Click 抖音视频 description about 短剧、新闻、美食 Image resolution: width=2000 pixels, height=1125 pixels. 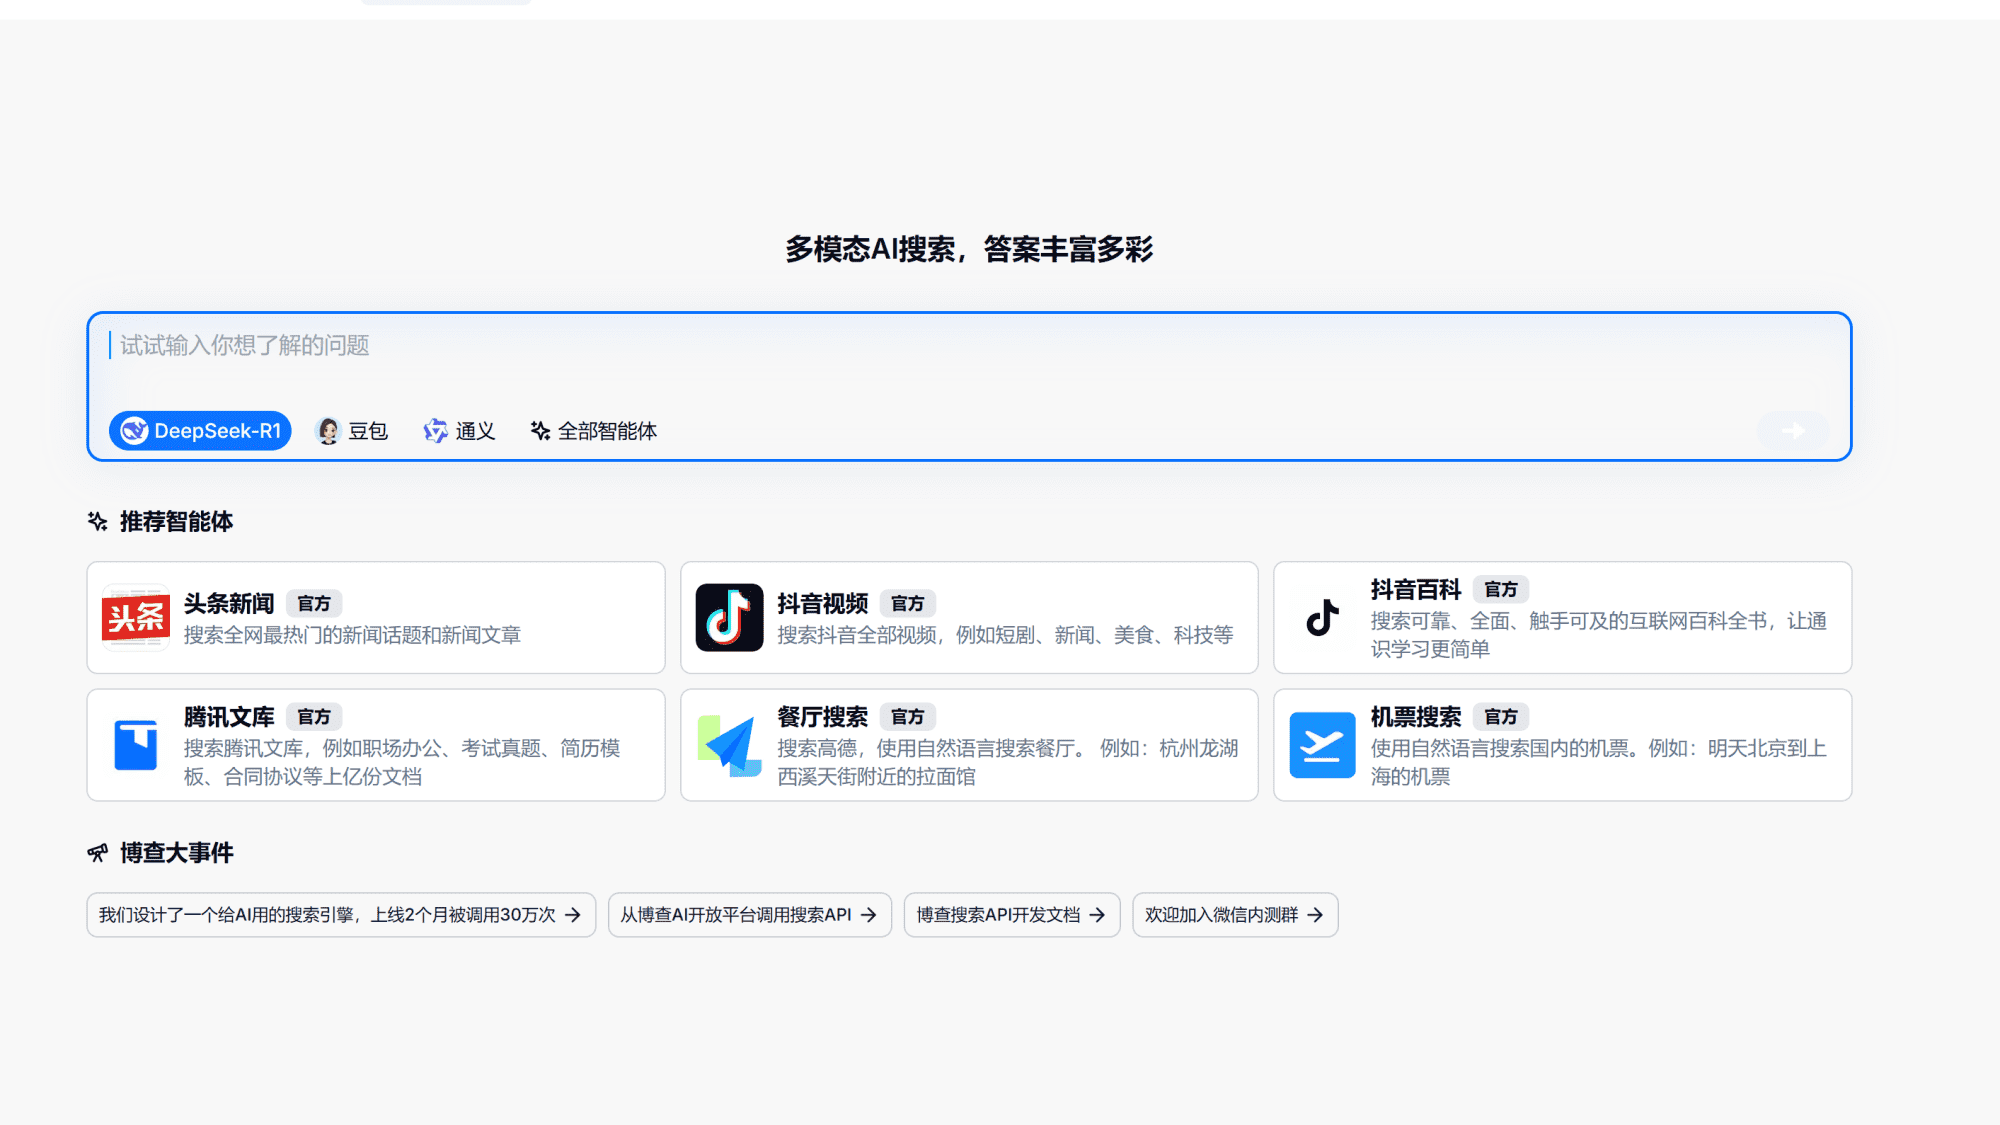1005,636
